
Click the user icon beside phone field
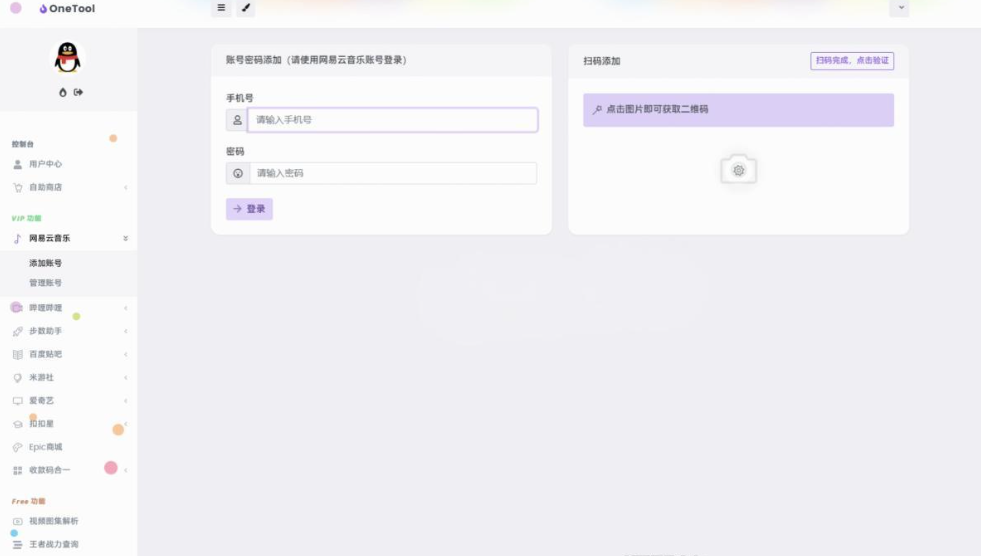click(x=237, y=120)
